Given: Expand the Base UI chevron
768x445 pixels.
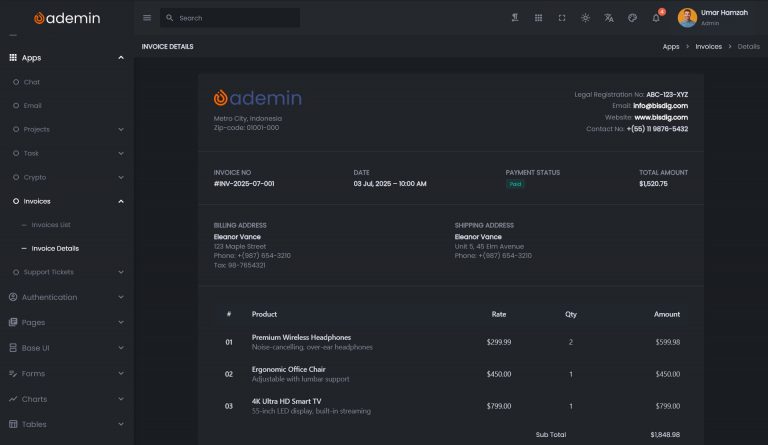Looking at the screenshot, I should tap(121, 348).
